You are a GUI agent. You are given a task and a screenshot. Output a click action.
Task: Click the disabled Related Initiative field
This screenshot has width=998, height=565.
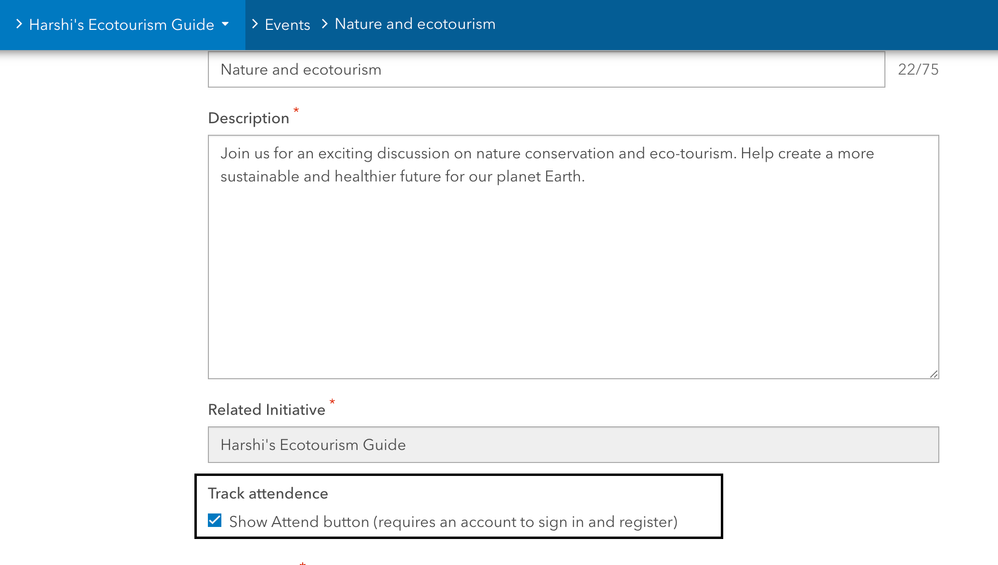[x=572, y=445]
